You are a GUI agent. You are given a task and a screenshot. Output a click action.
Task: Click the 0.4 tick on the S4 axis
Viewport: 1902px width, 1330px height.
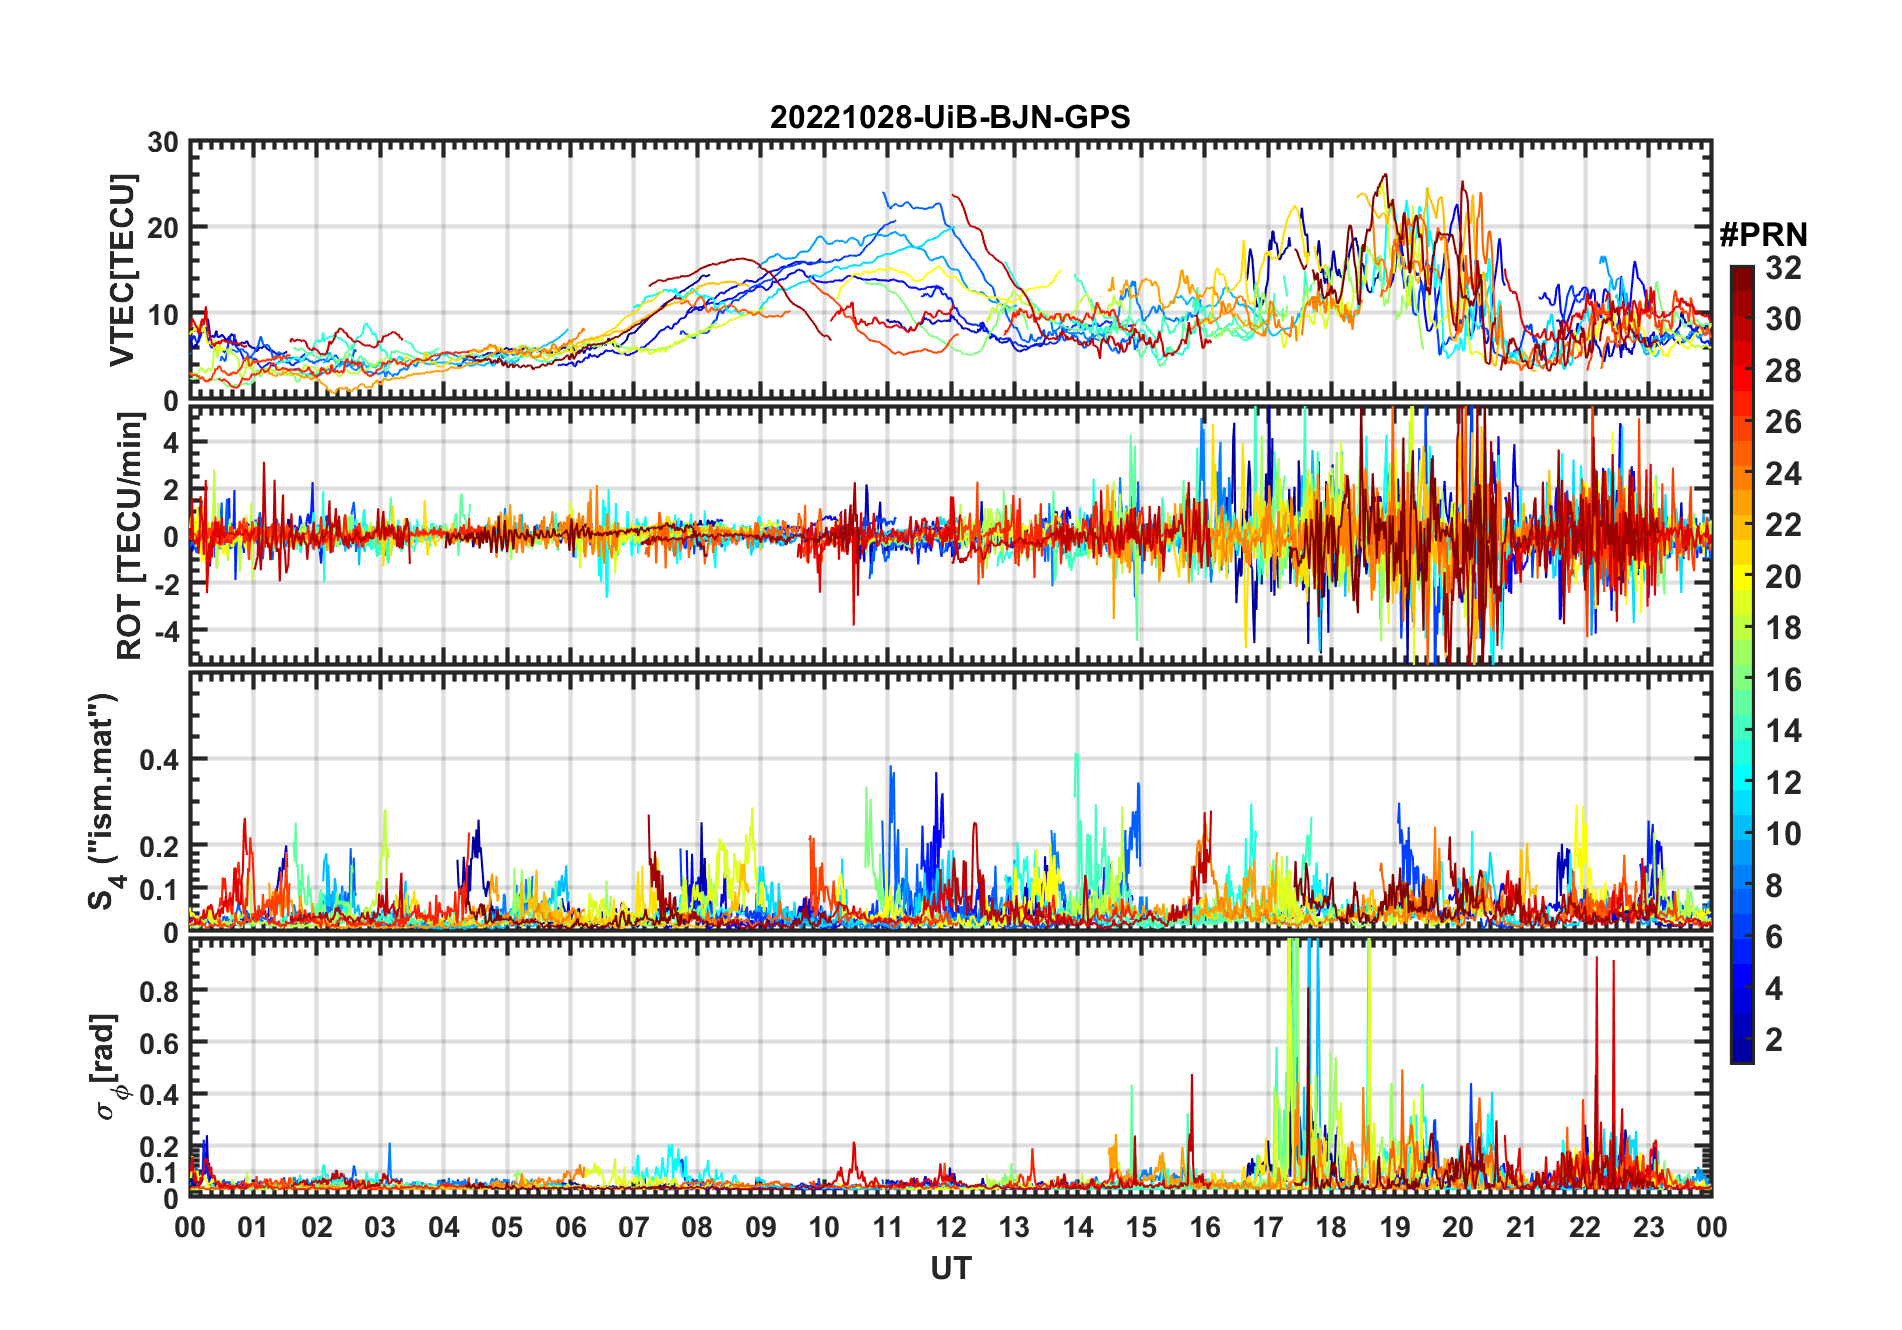[x=159, y=760]
